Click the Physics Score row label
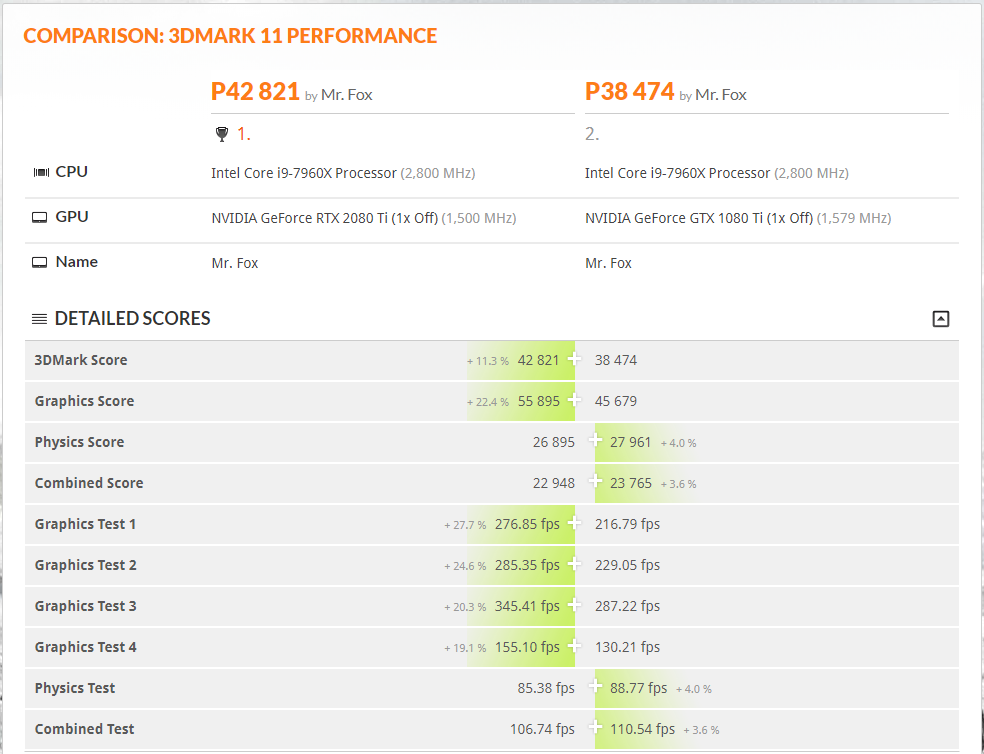Image resolution: width=984 pixels, height=754 pixels. (79, 442)
